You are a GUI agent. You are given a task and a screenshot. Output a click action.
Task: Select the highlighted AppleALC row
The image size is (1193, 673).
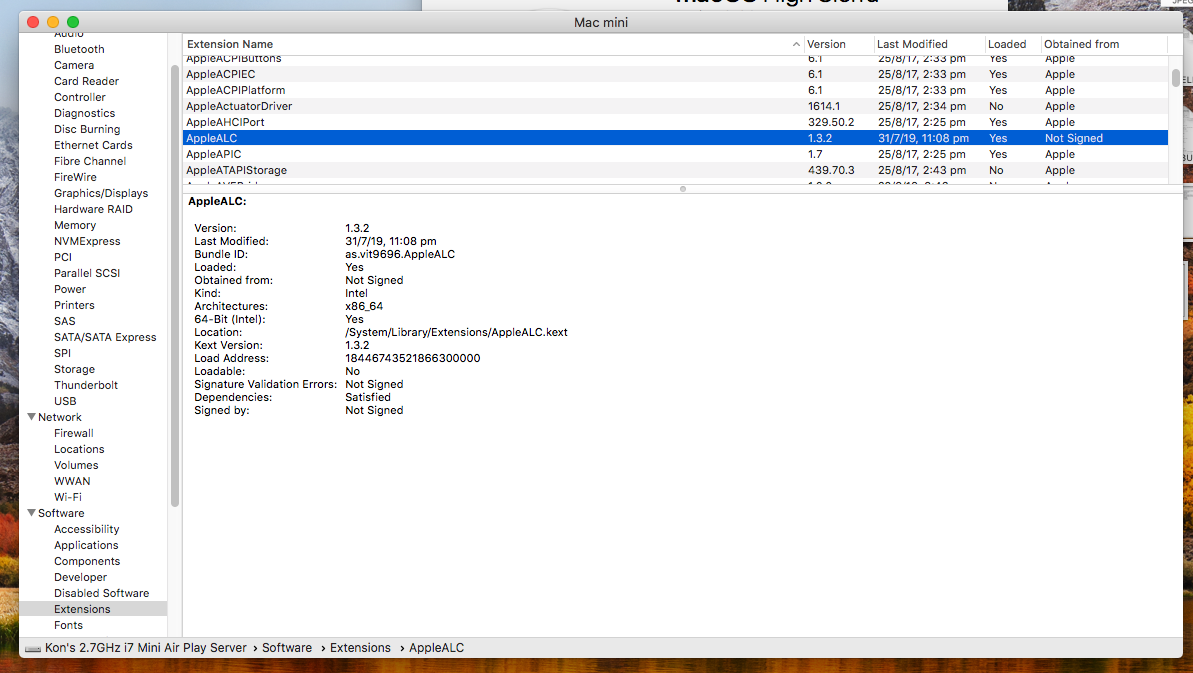675,138
